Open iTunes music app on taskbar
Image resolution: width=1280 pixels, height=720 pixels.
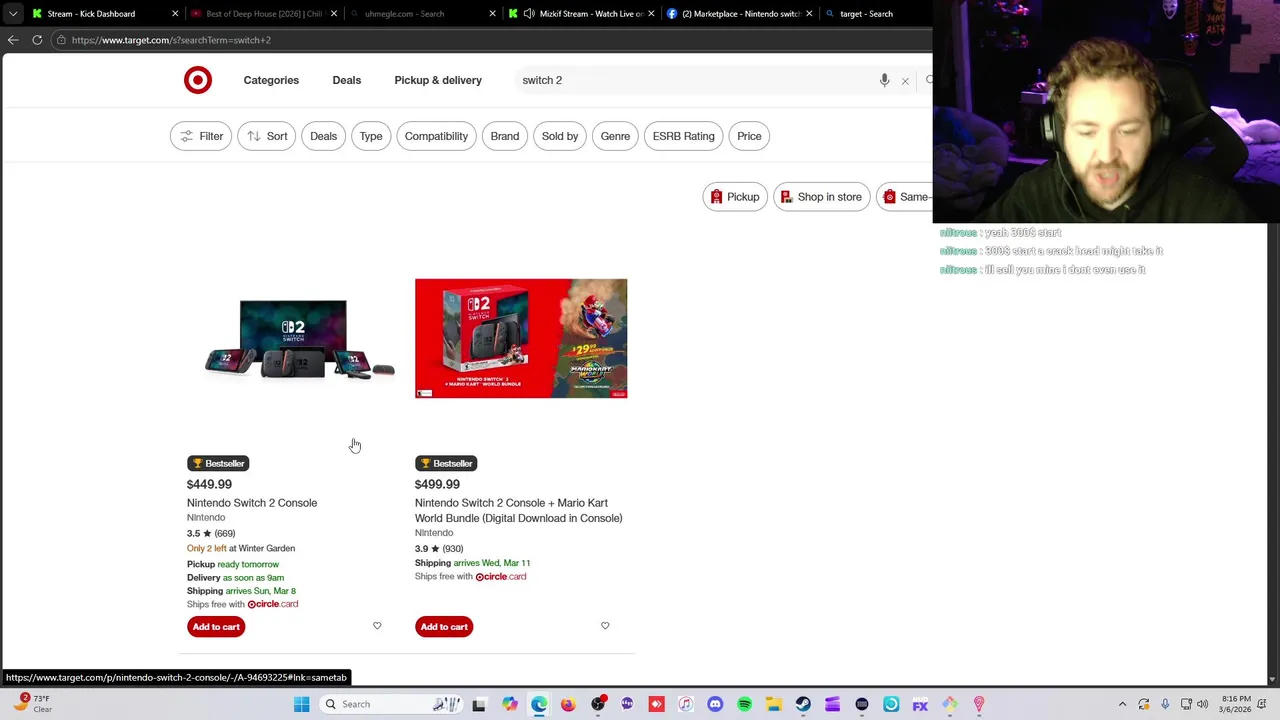tap(686, 704)
